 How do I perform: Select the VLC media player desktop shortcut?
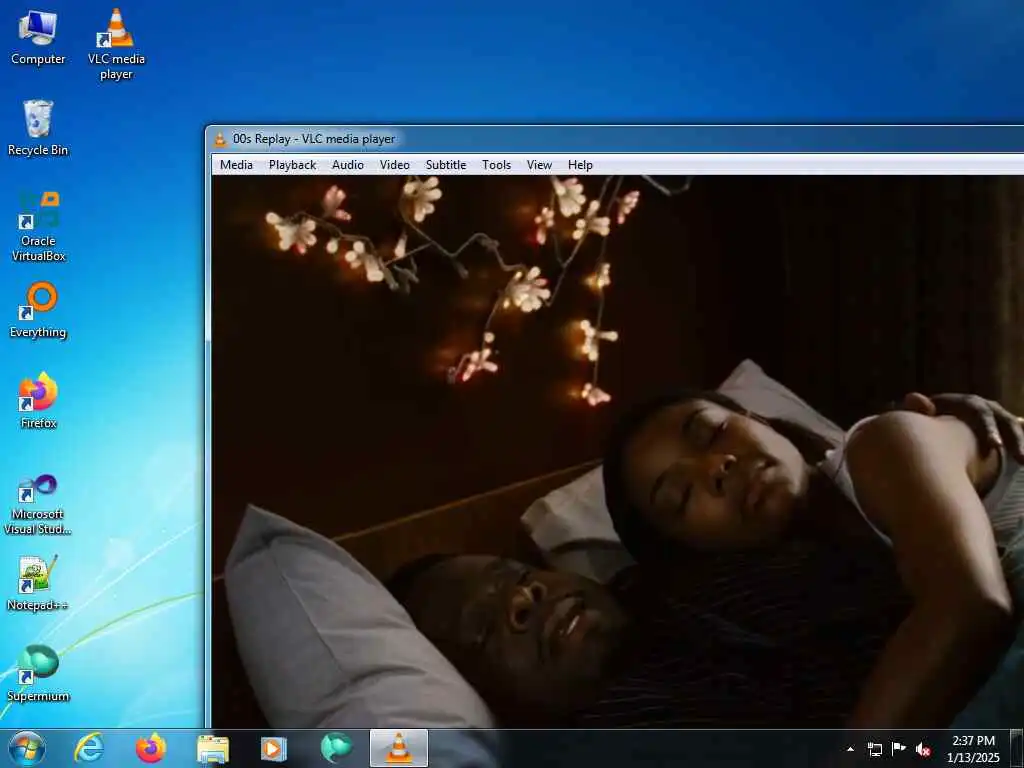(116, 44)
